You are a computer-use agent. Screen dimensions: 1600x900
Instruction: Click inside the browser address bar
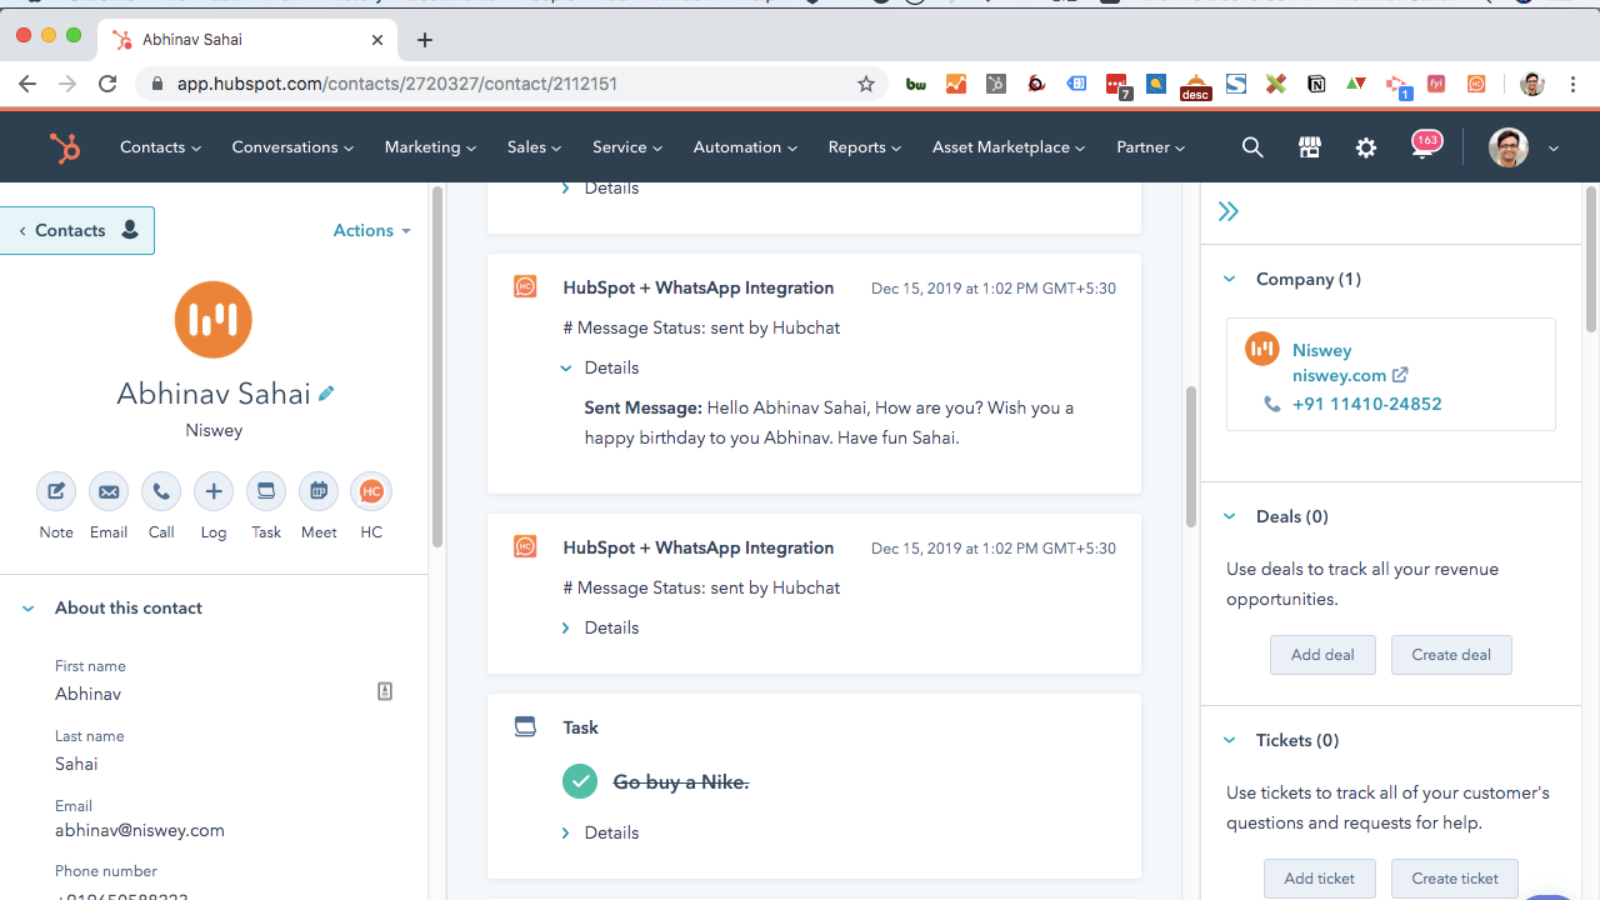pos(400,84)
